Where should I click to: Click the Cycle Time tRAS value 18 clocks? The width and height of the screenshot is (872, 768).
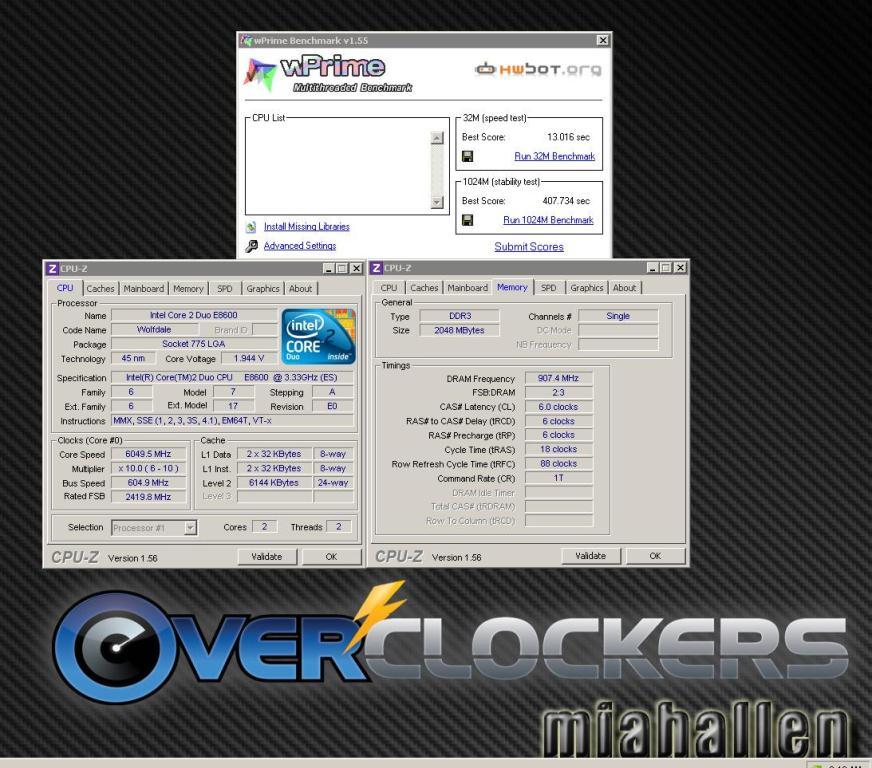click(558, 449)
